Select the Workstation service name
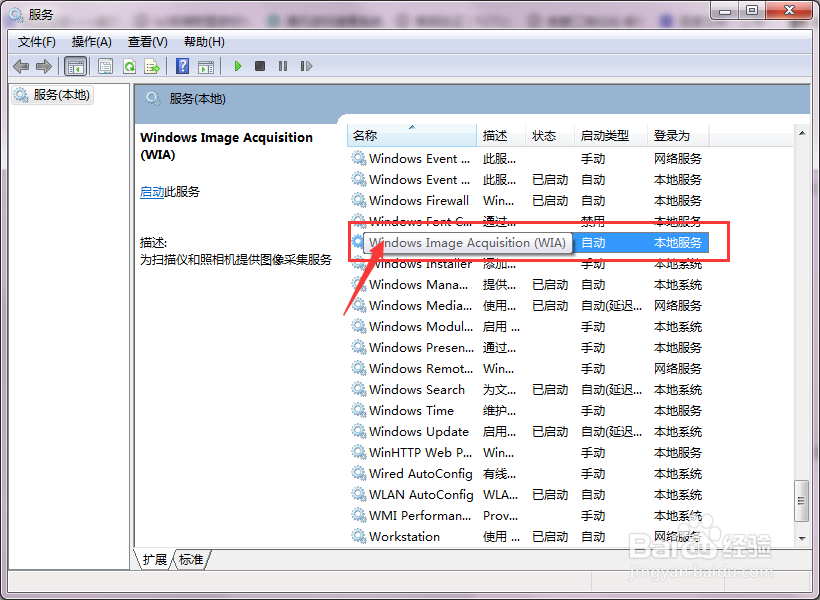 click(404, 536)
